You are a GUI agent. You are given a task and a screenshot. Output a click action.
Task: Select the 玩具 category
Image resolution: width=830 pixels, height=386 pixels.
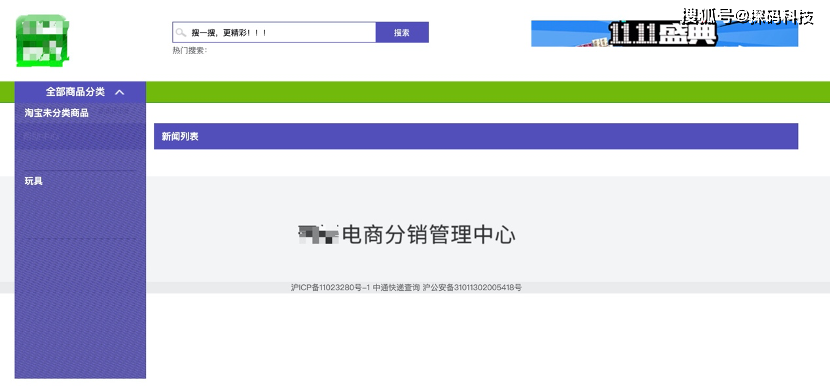(34, 181)
